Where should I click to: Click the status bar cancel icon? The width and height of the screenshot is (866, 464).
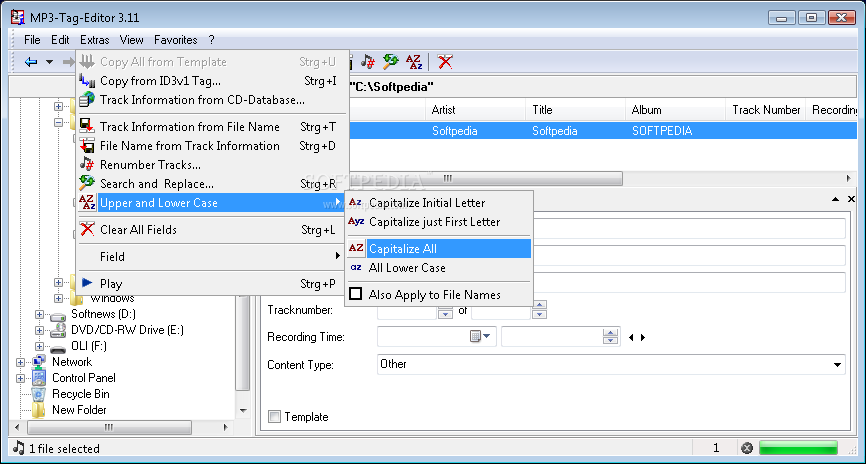click(747, 448)
